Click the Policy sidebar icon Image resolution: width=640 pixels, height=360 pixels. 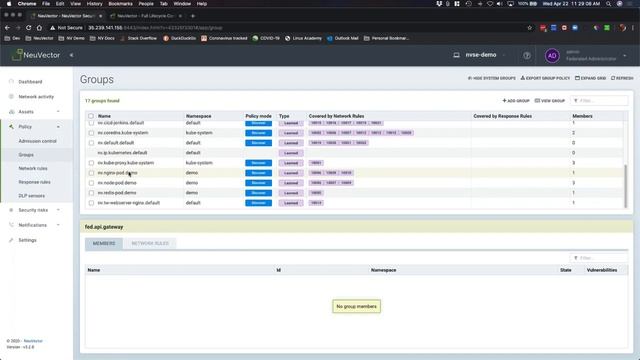11,127
